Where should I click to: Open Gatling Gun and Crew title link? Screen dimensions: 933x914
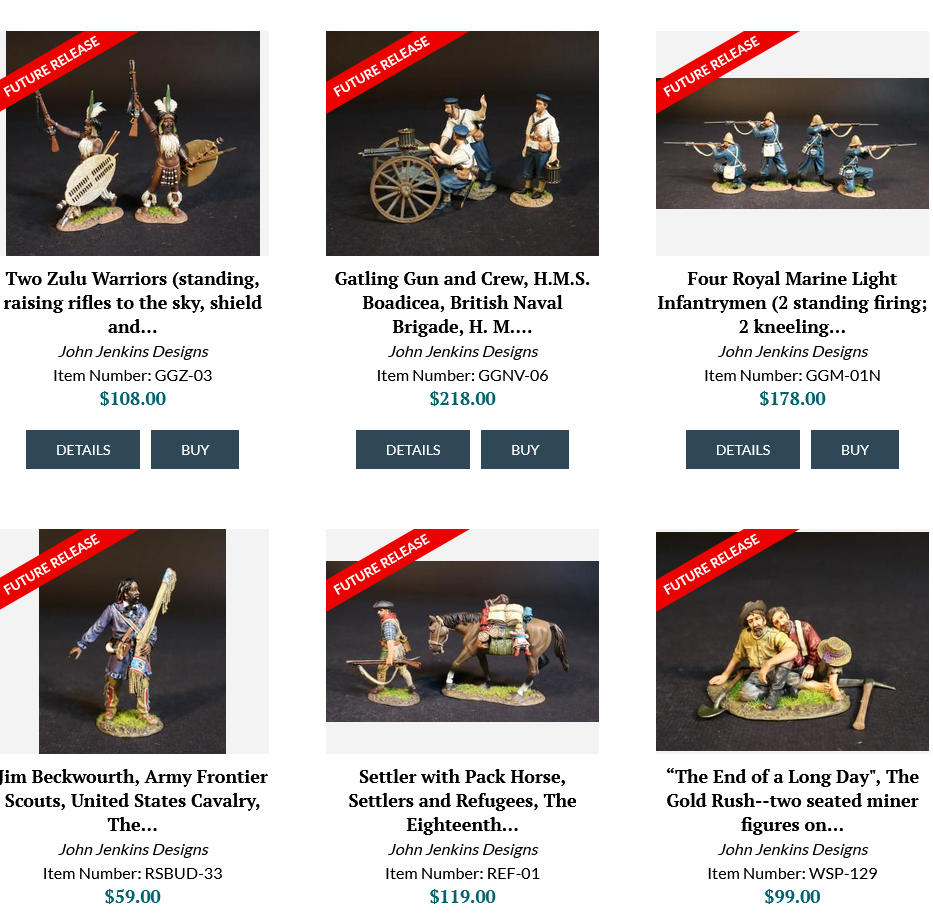(462, 303)
